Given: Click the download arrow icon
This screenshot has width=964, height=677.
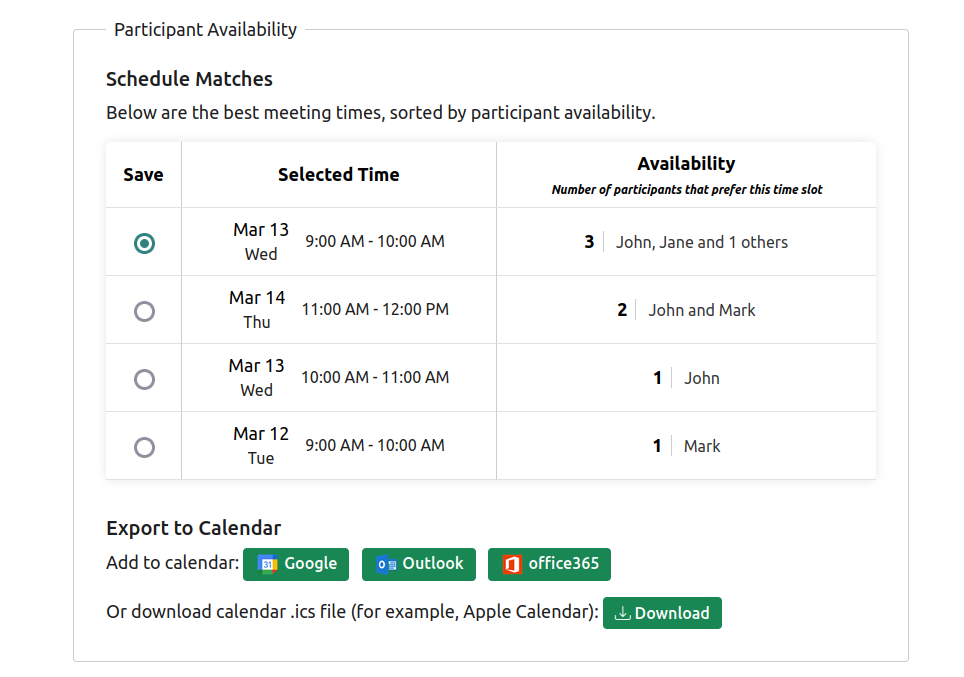Looking at the screenshot, I should pos(622,613).
